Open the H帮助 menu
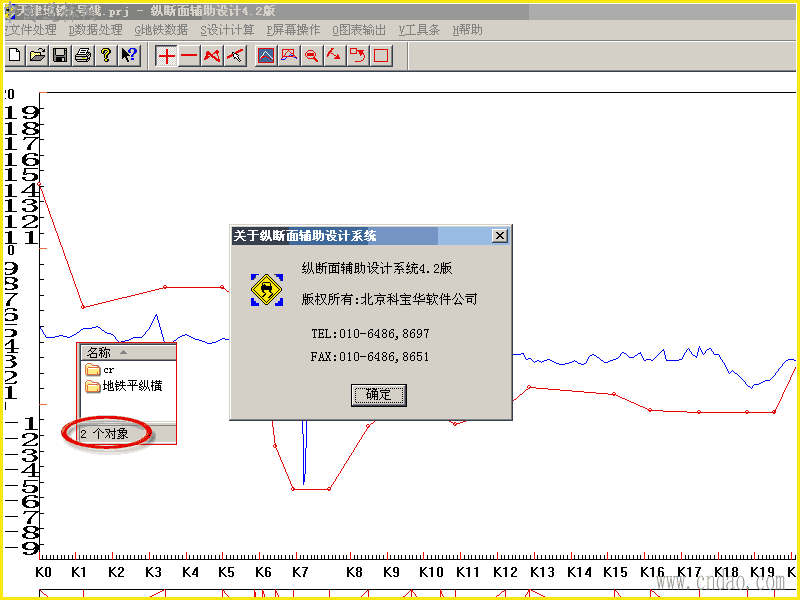 point(467,30)
